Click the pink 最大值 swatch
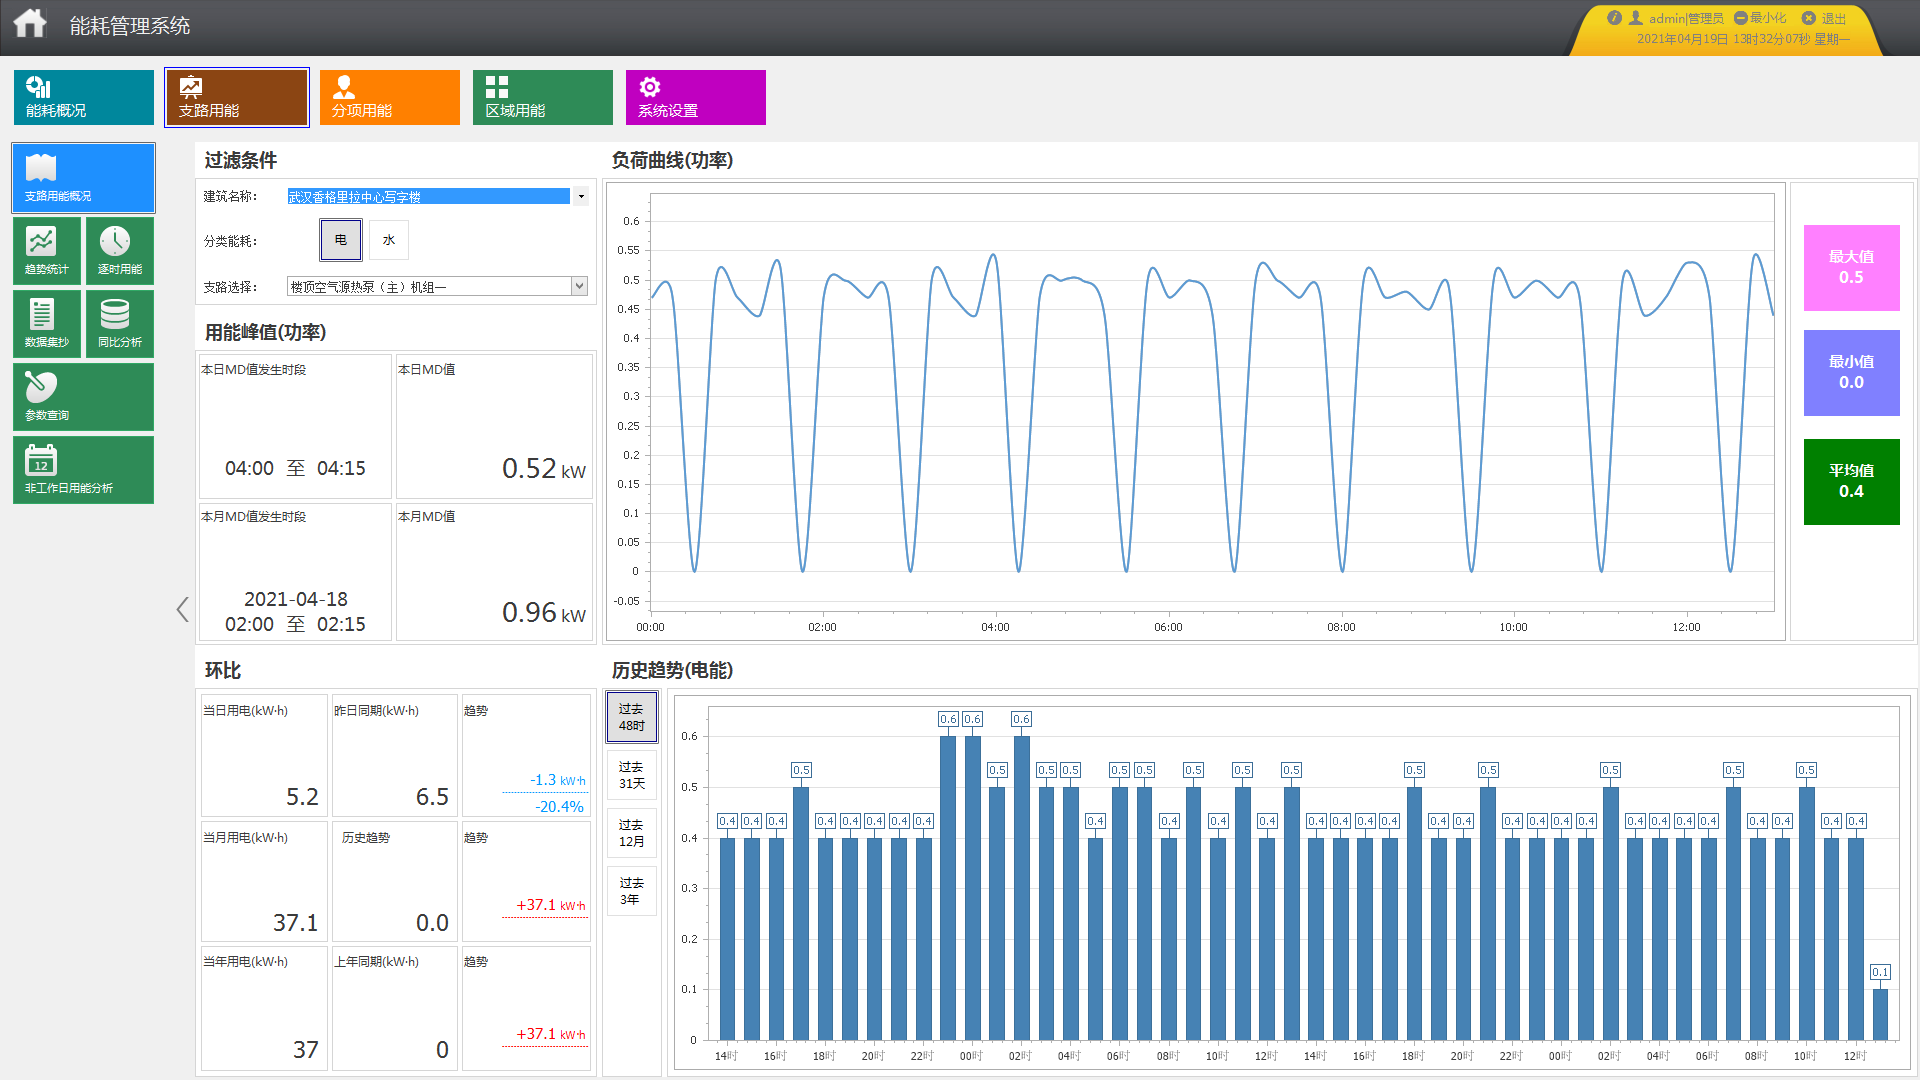1920x1080 pixels. pos(1851,267)
